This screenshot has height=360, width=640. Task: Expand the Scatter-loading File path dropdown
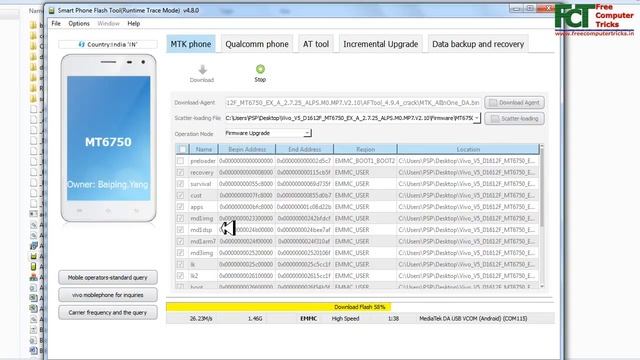click(476, 118)
